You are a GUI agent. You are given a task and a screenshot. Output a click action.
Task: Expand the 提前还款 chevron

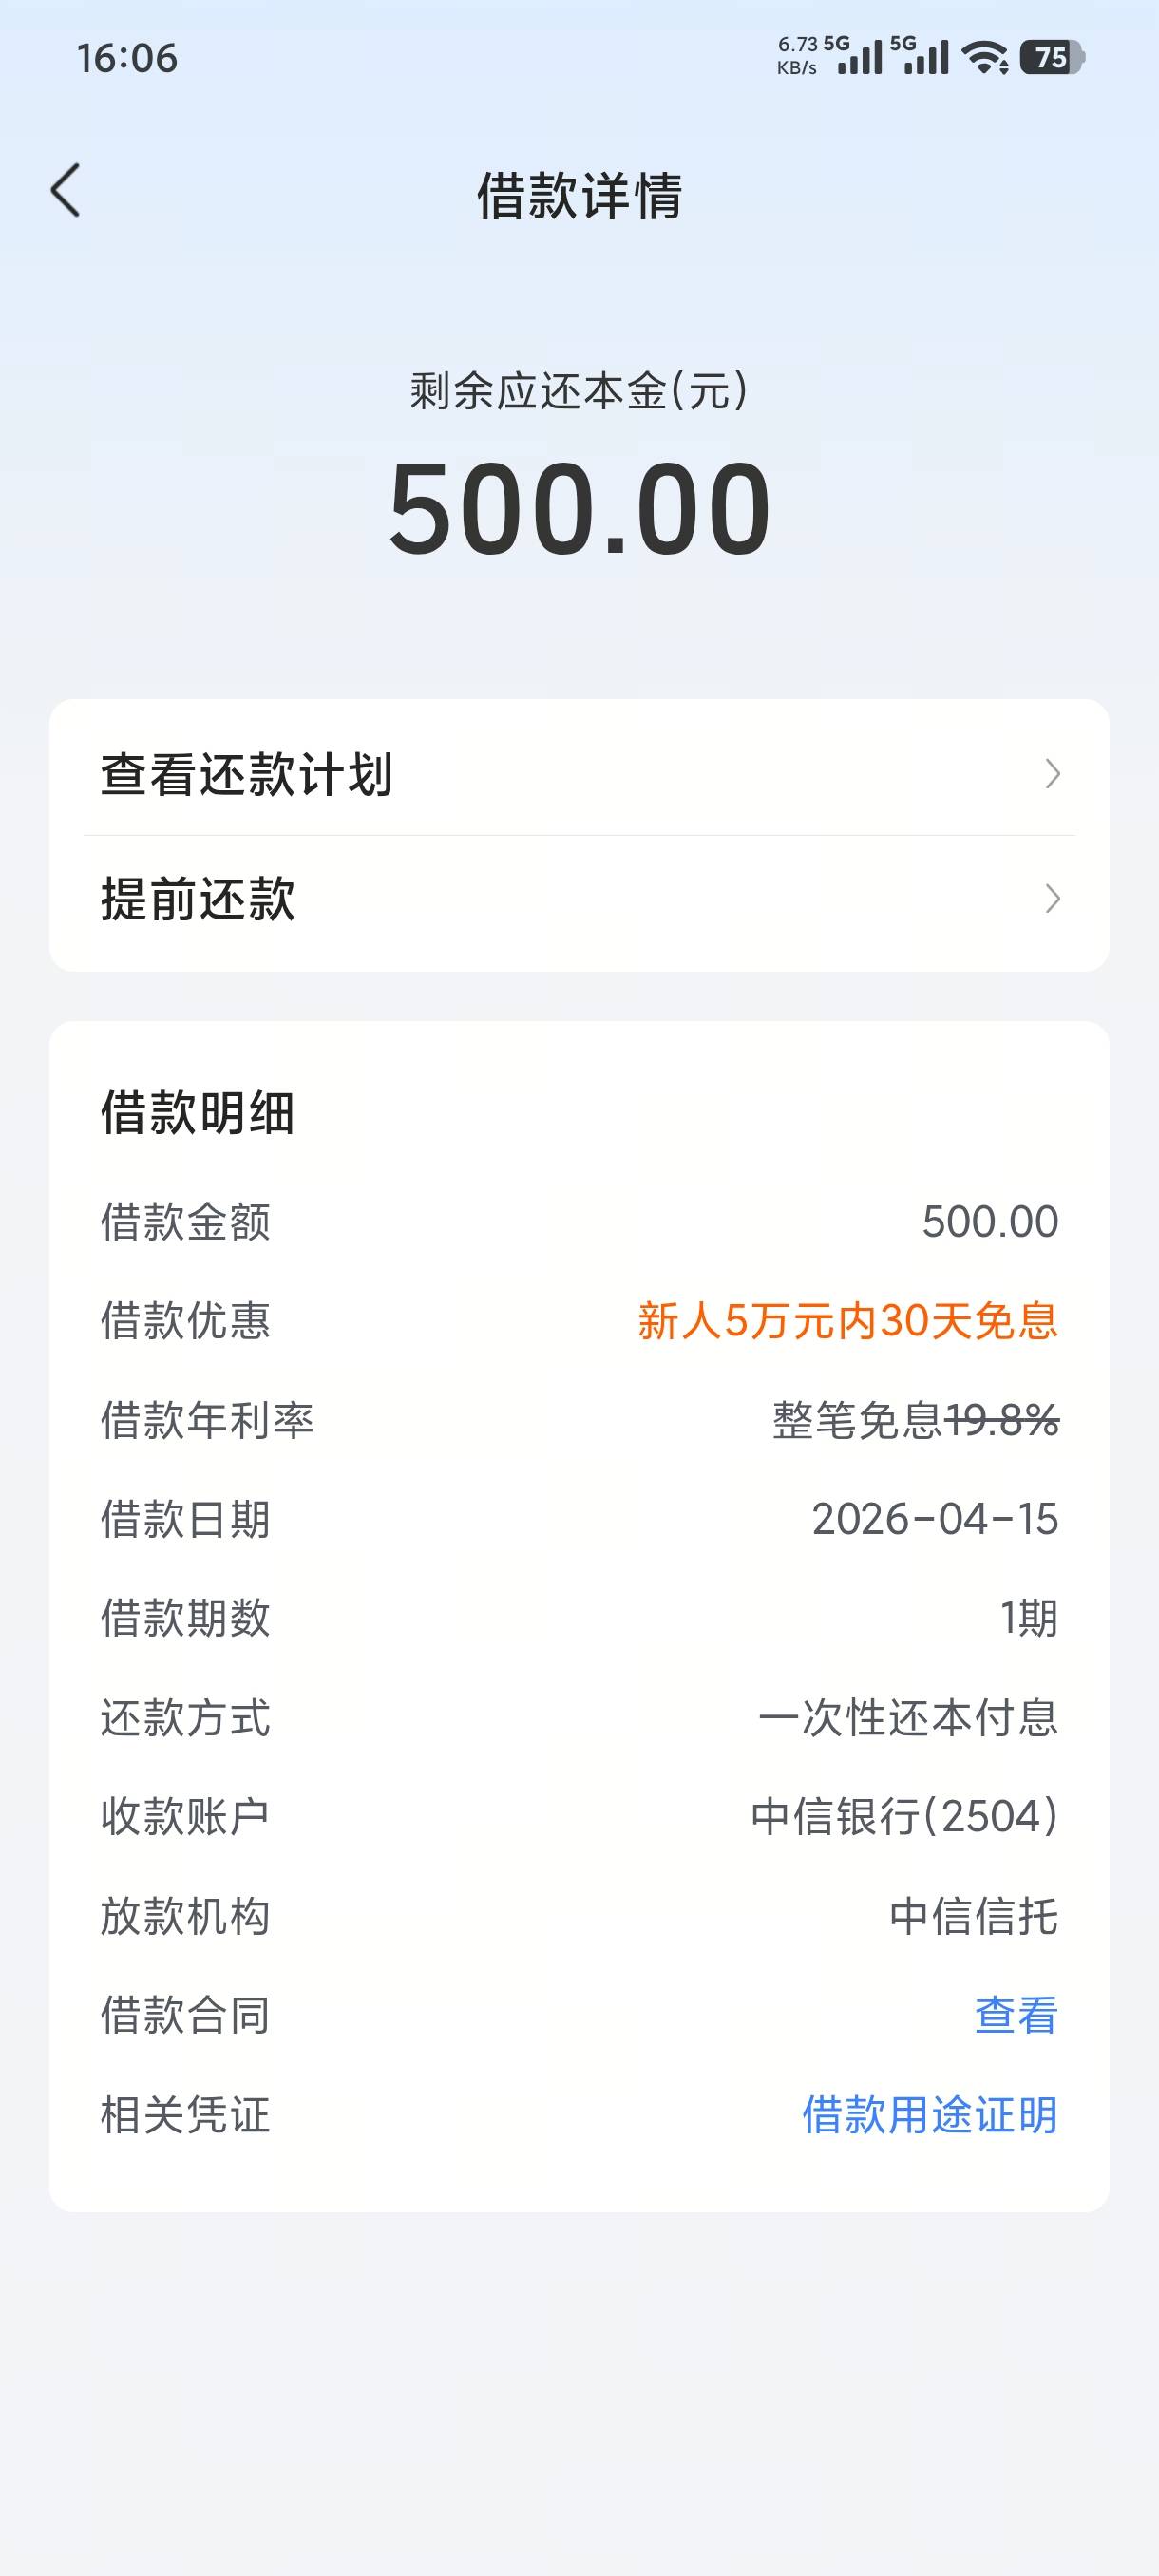(x=1052, y=899)
